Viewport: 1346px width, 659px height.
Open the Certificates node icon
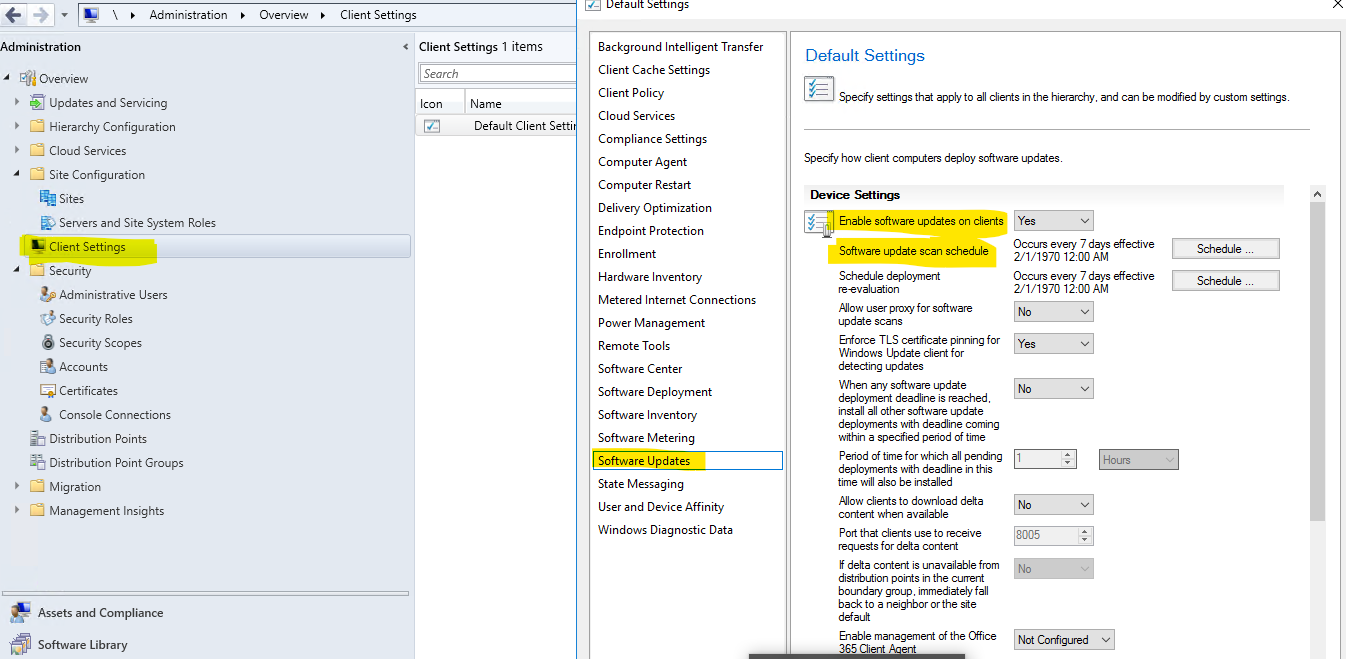click(48, 390)
